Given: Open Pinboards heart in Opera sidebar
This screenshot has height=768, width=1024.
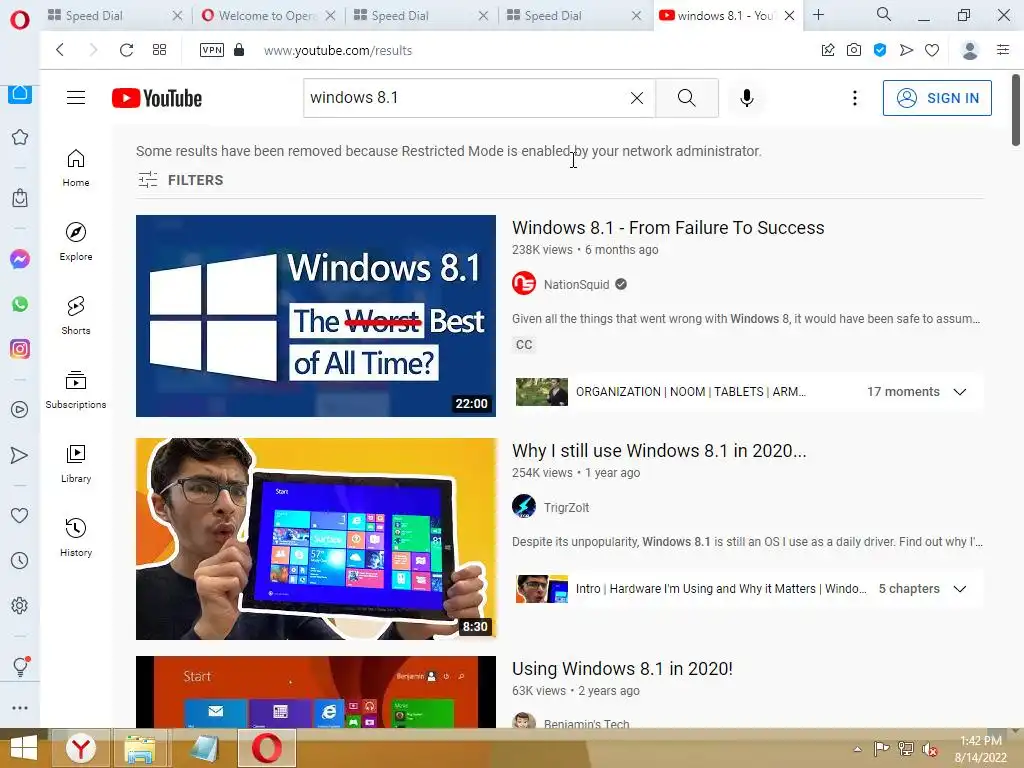Looking at the screenshot, I should coord(20,515).
